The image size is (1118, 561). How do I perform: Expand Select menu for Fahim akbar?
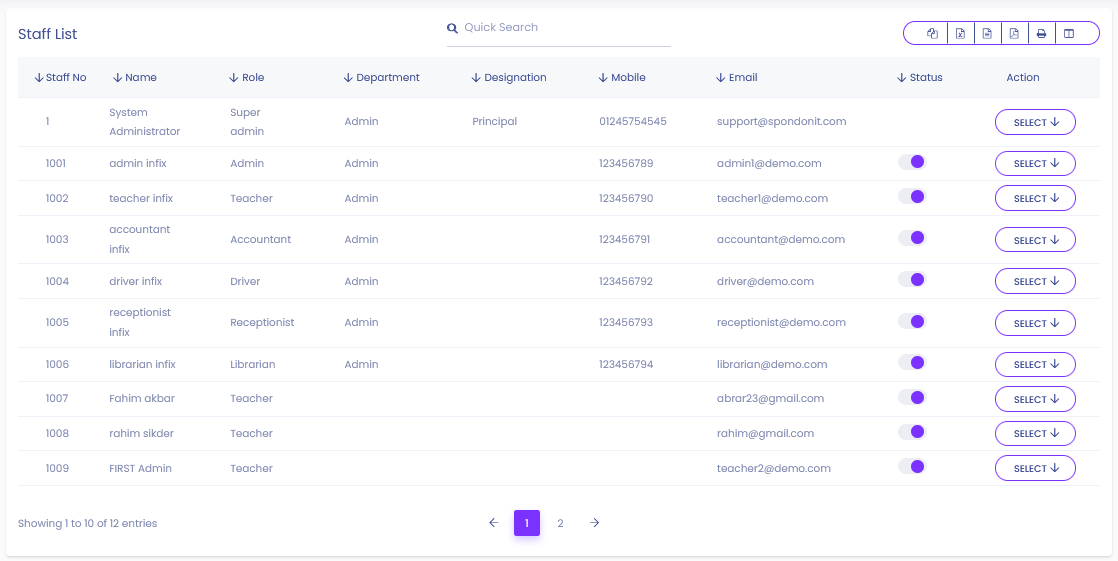[1035, 399]
